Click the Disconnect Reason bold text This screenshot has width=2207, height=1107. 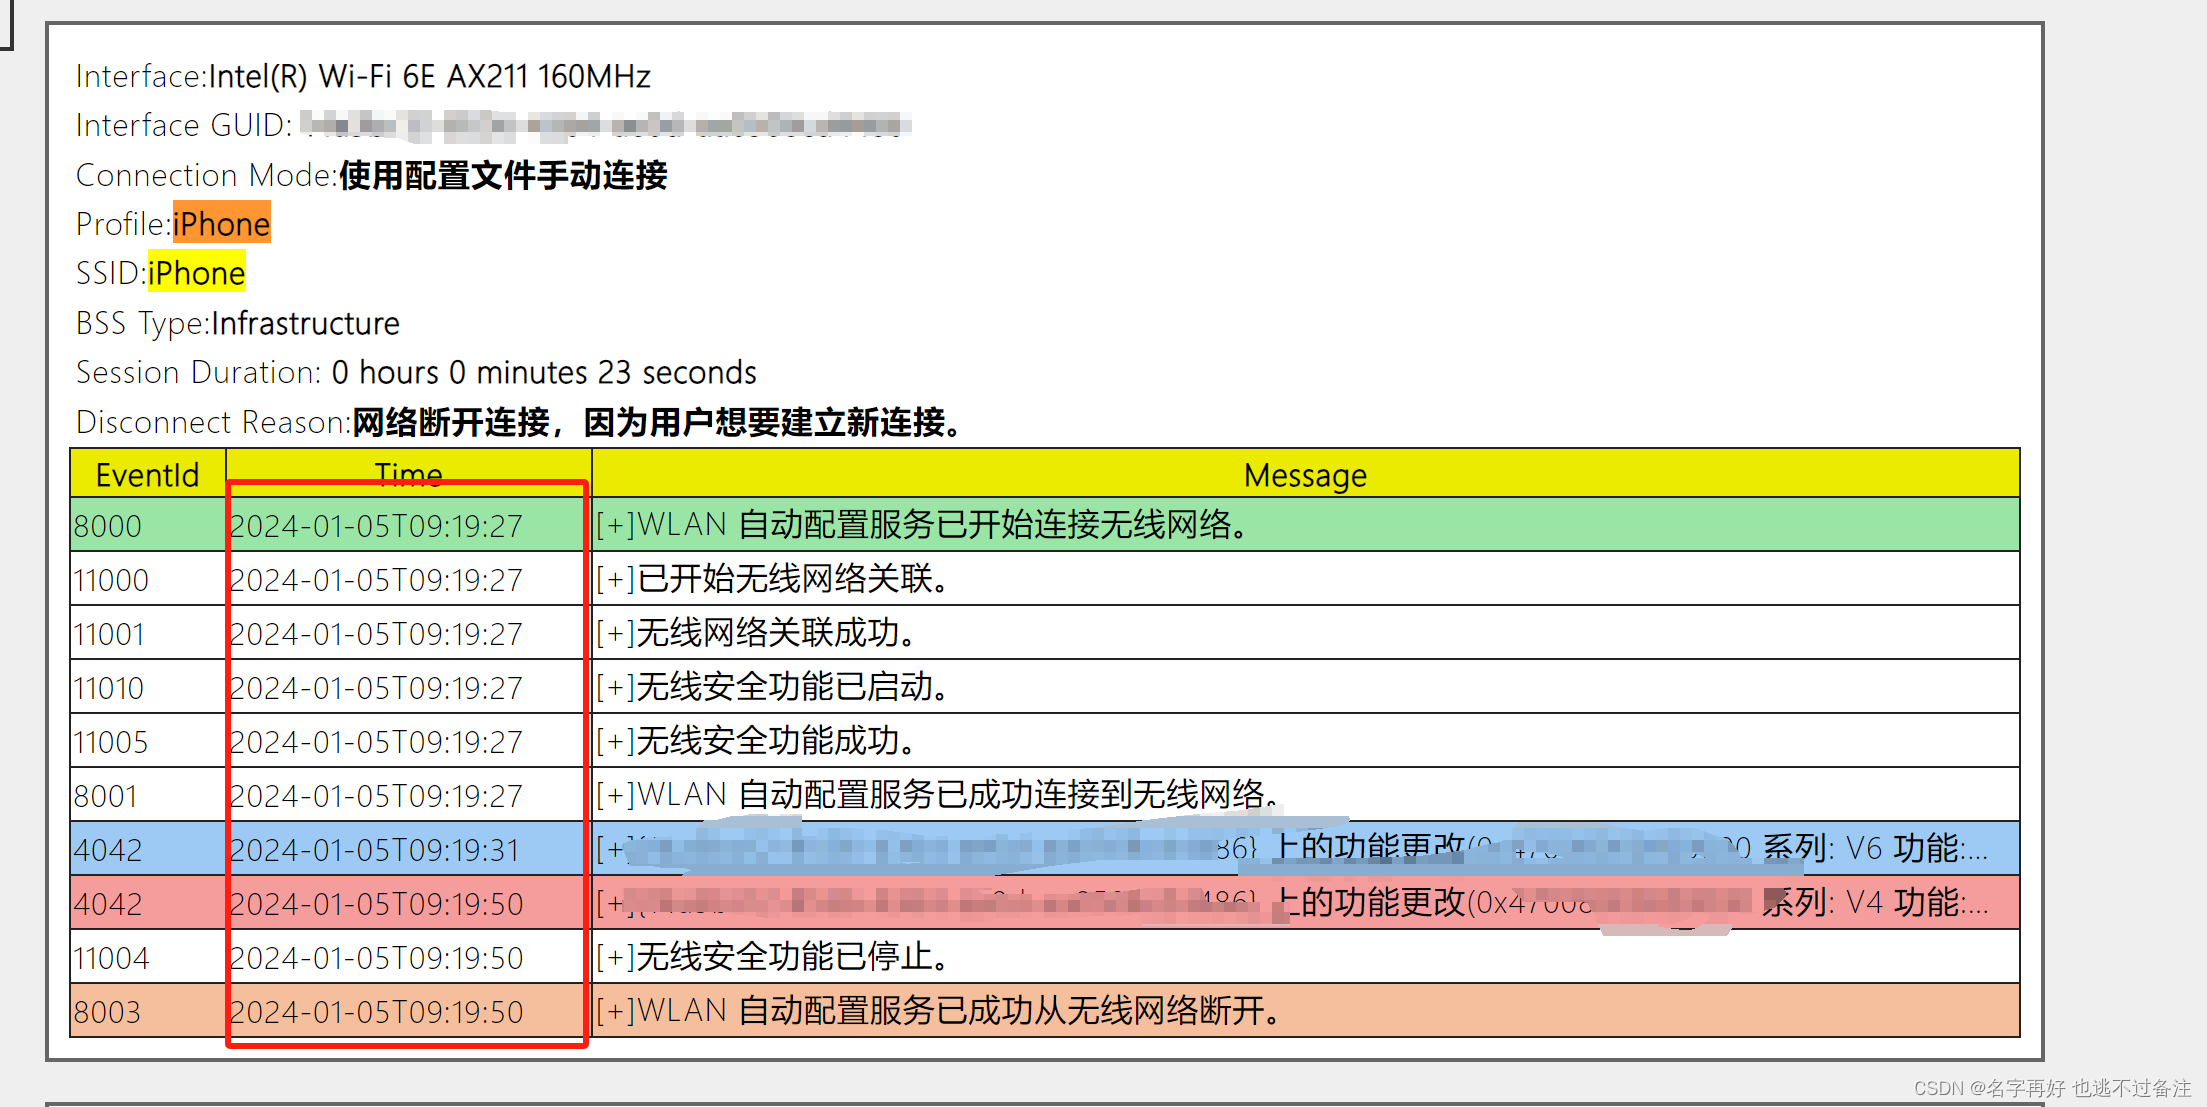click(x=655, y=422)
